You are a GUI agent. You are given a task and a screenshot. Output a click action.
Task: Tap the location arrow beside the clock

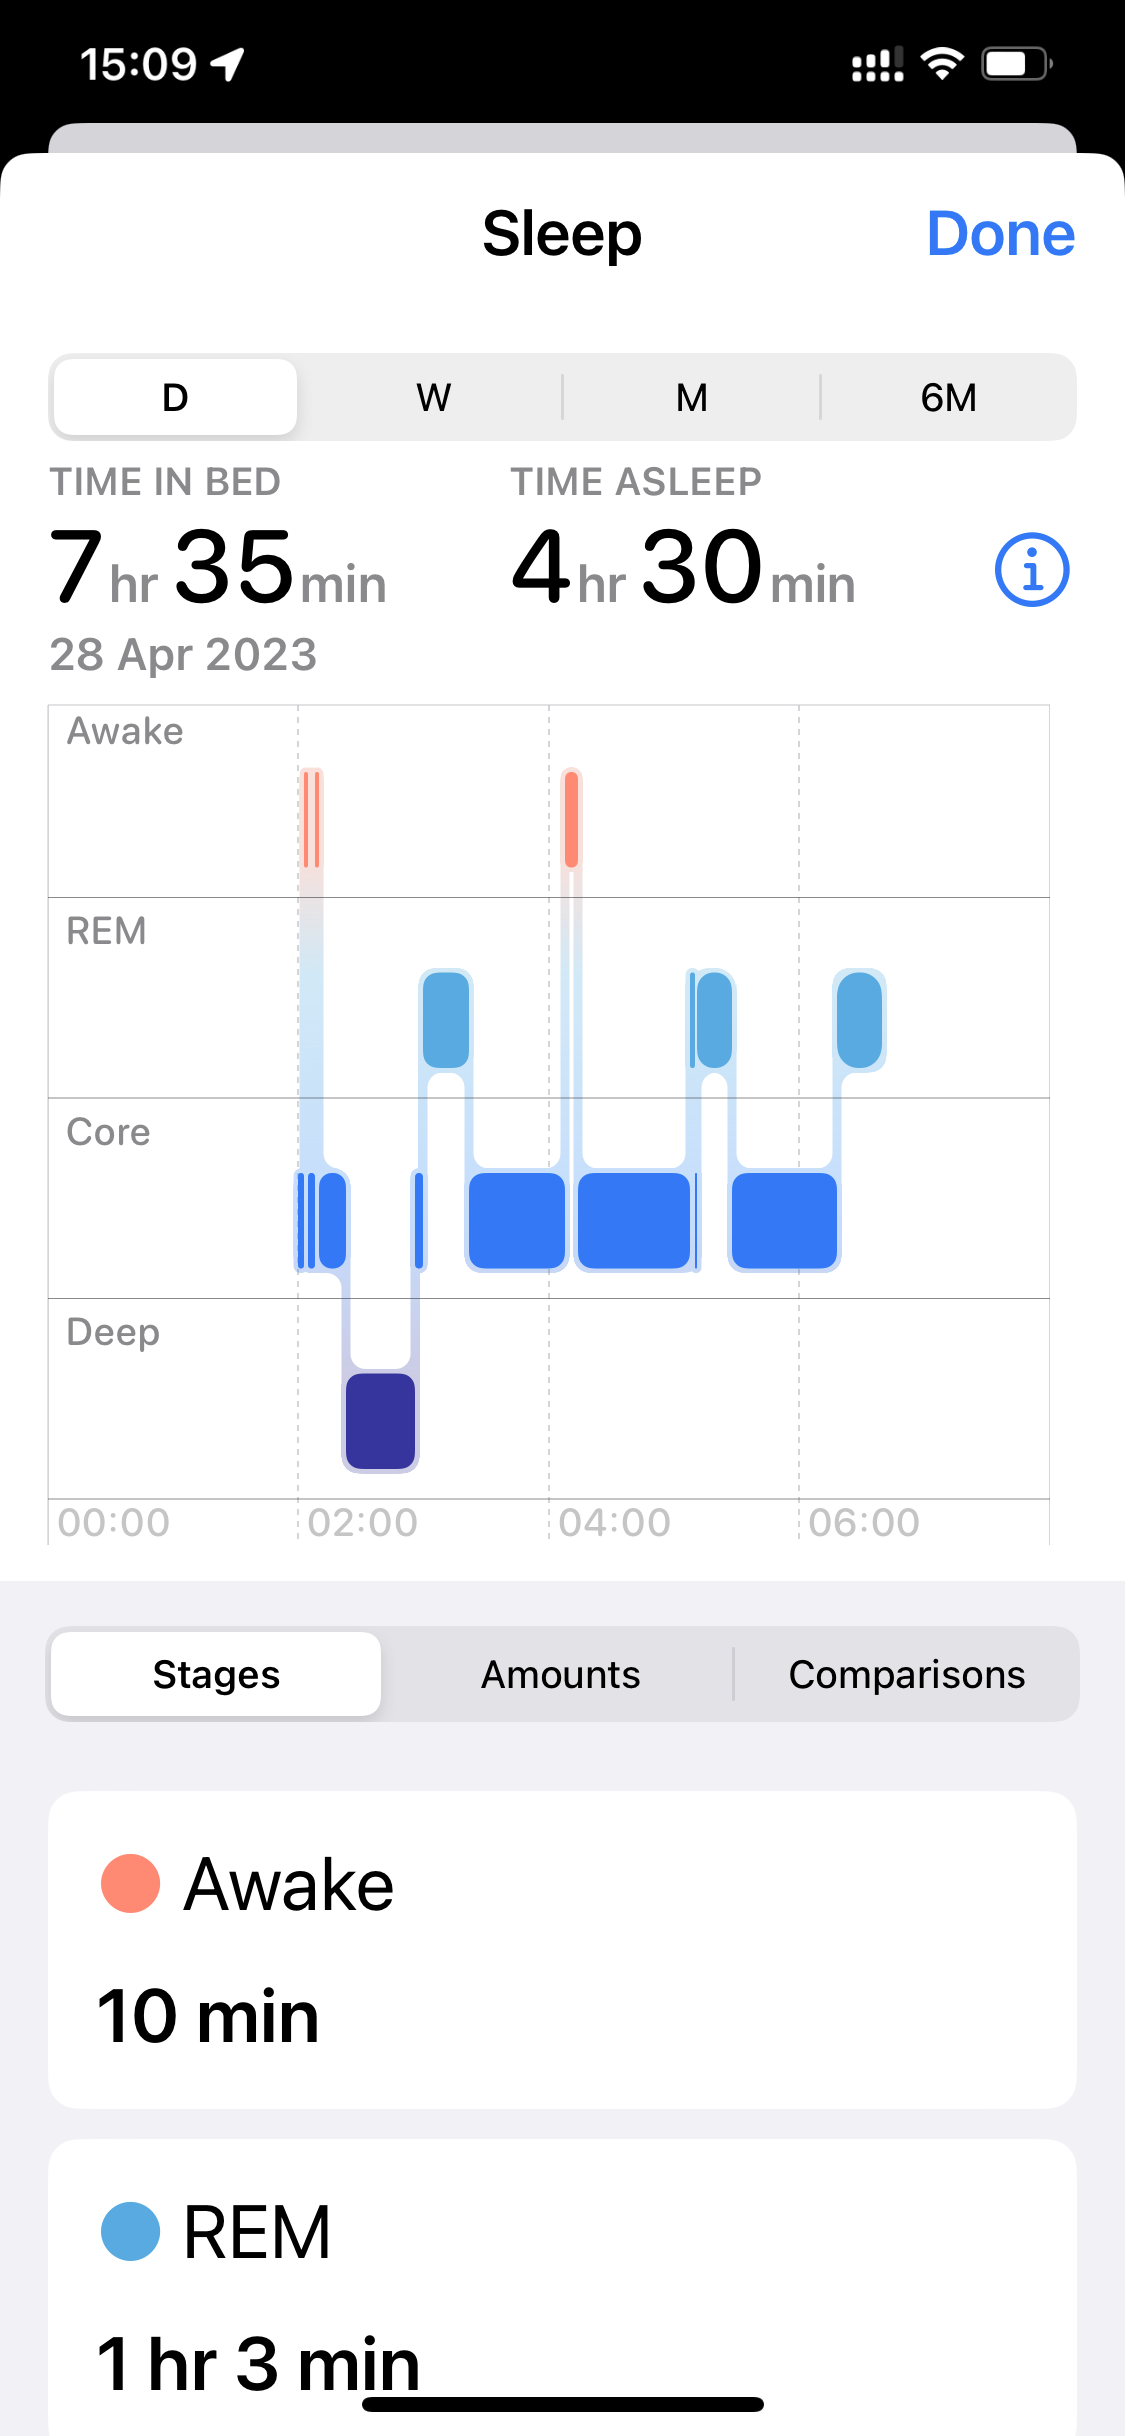point(228,64)
